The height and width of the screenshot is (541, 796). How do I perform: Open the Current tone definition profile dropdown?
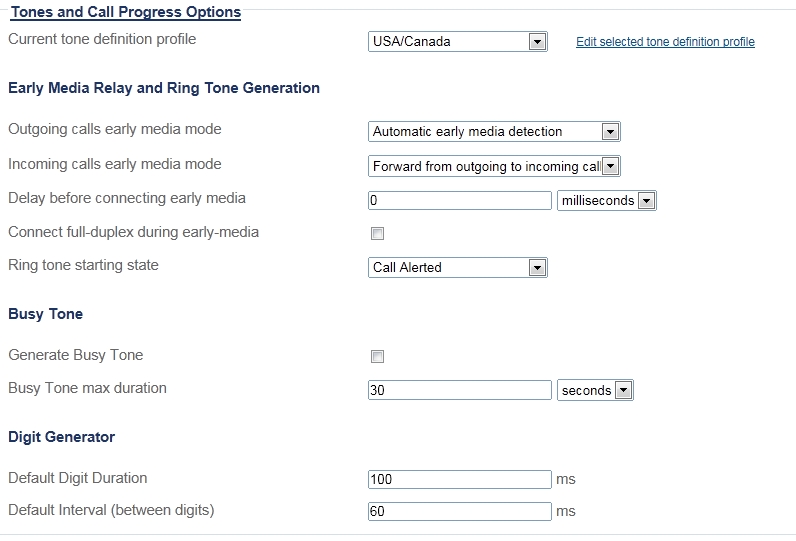click(457, 42)
